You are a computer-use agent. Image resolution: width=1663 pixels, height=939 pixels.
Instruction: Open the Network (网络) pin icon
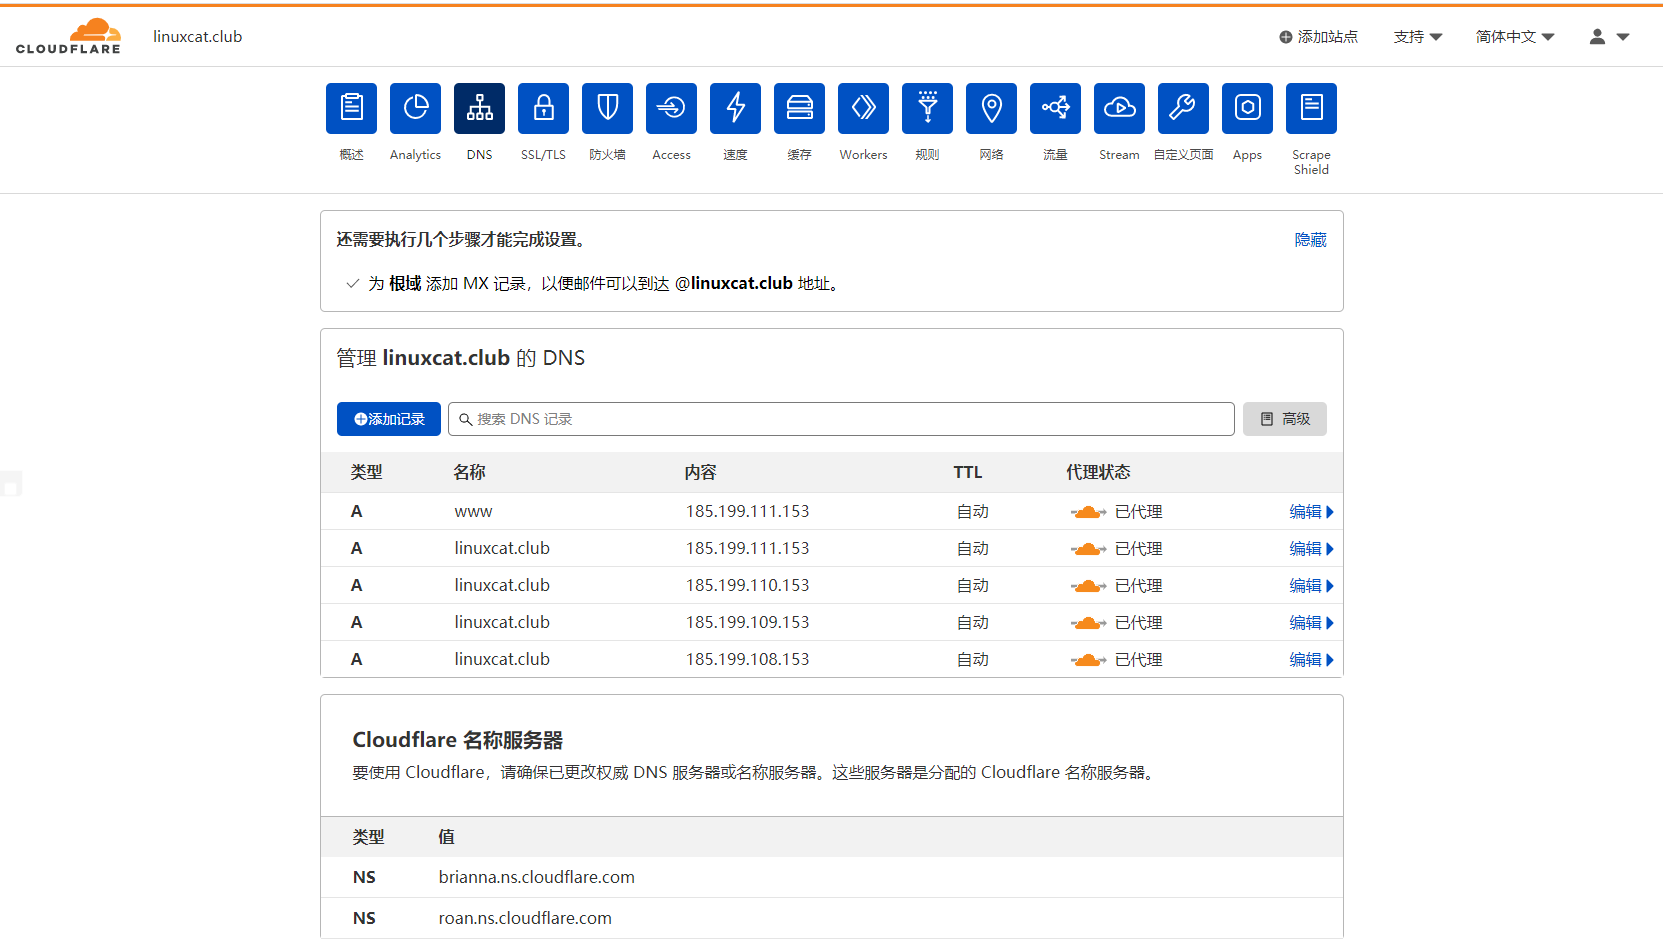[x=991, y=108]
